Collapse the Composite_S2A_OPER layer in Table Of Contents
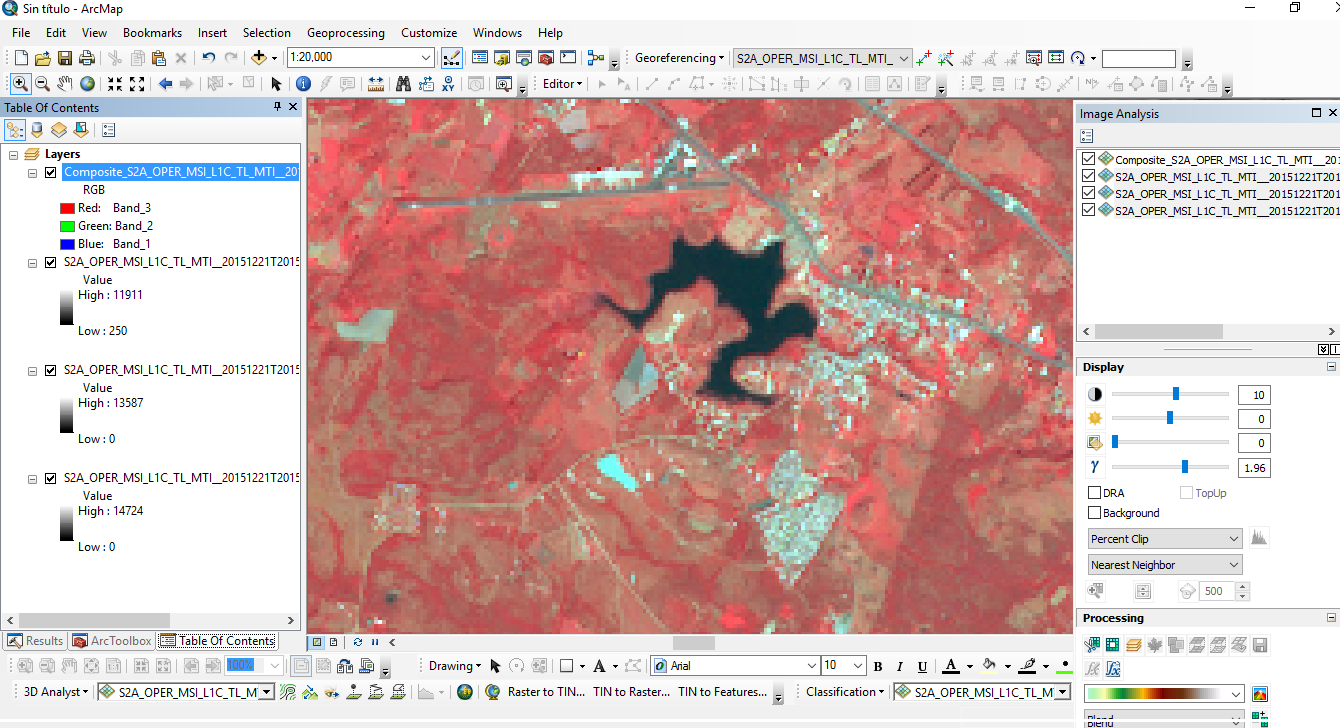 (x=33, y=172)
